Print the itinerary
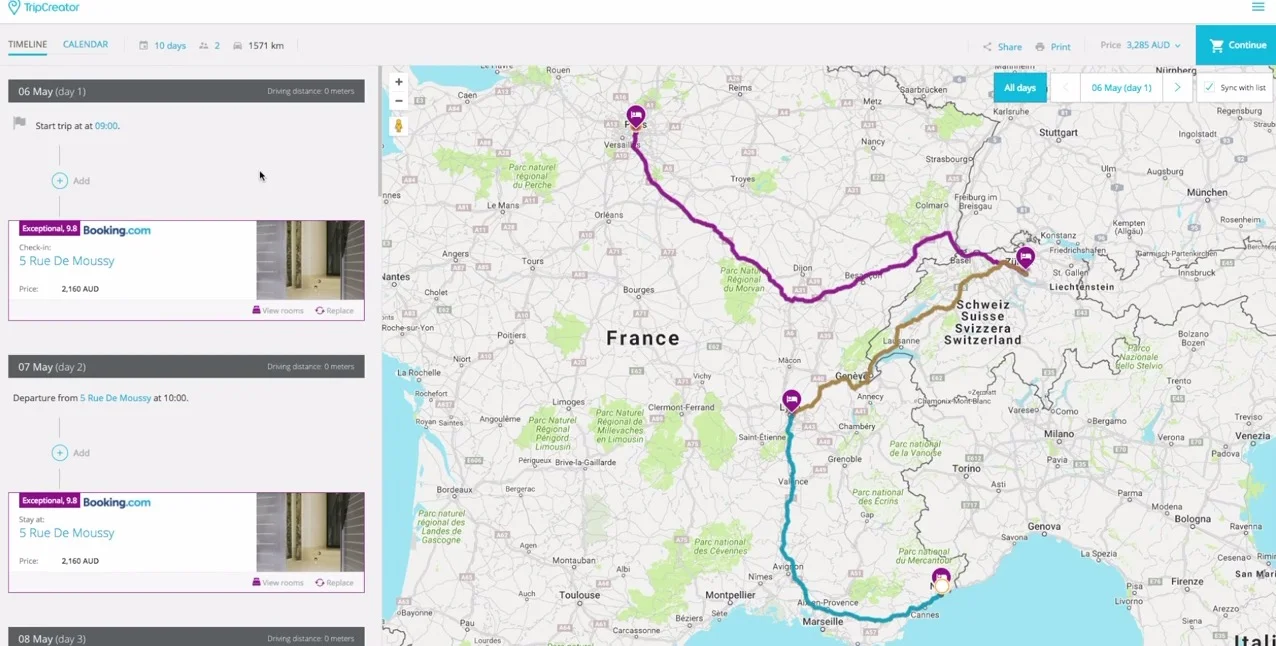Image resolution: width=1276 pixels, height=646 pixels. pyautogui.click(x=1053, y=47)
